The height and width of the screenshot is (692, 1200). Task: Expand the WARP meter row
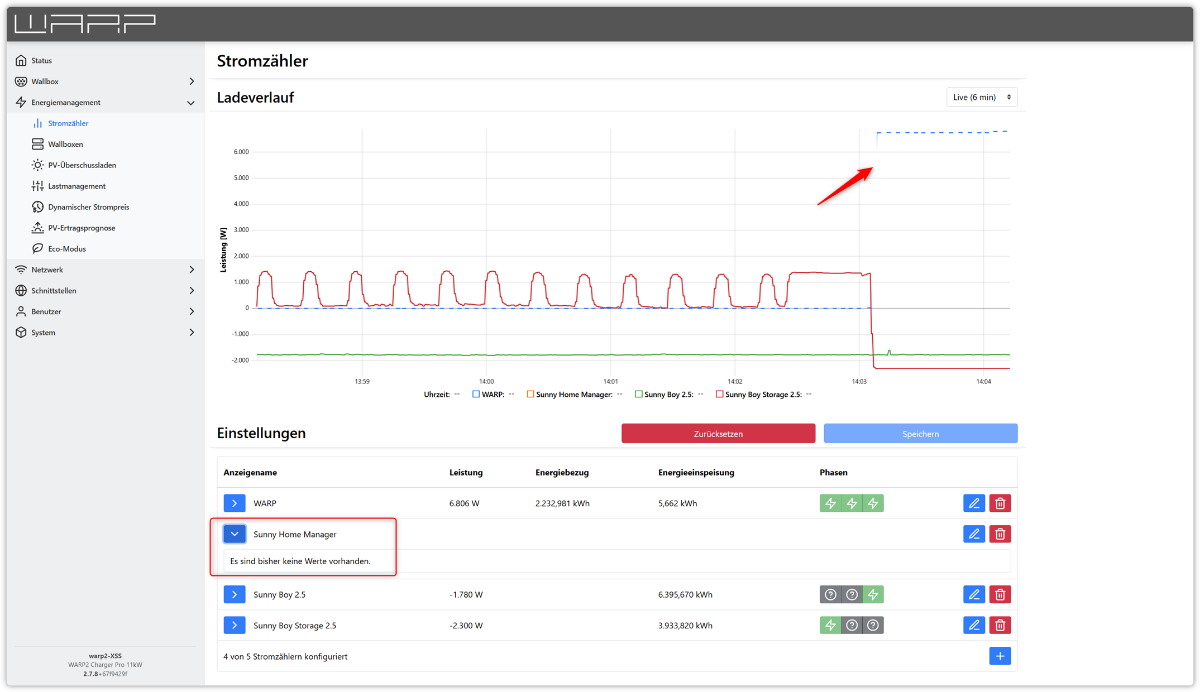[233, 503]
